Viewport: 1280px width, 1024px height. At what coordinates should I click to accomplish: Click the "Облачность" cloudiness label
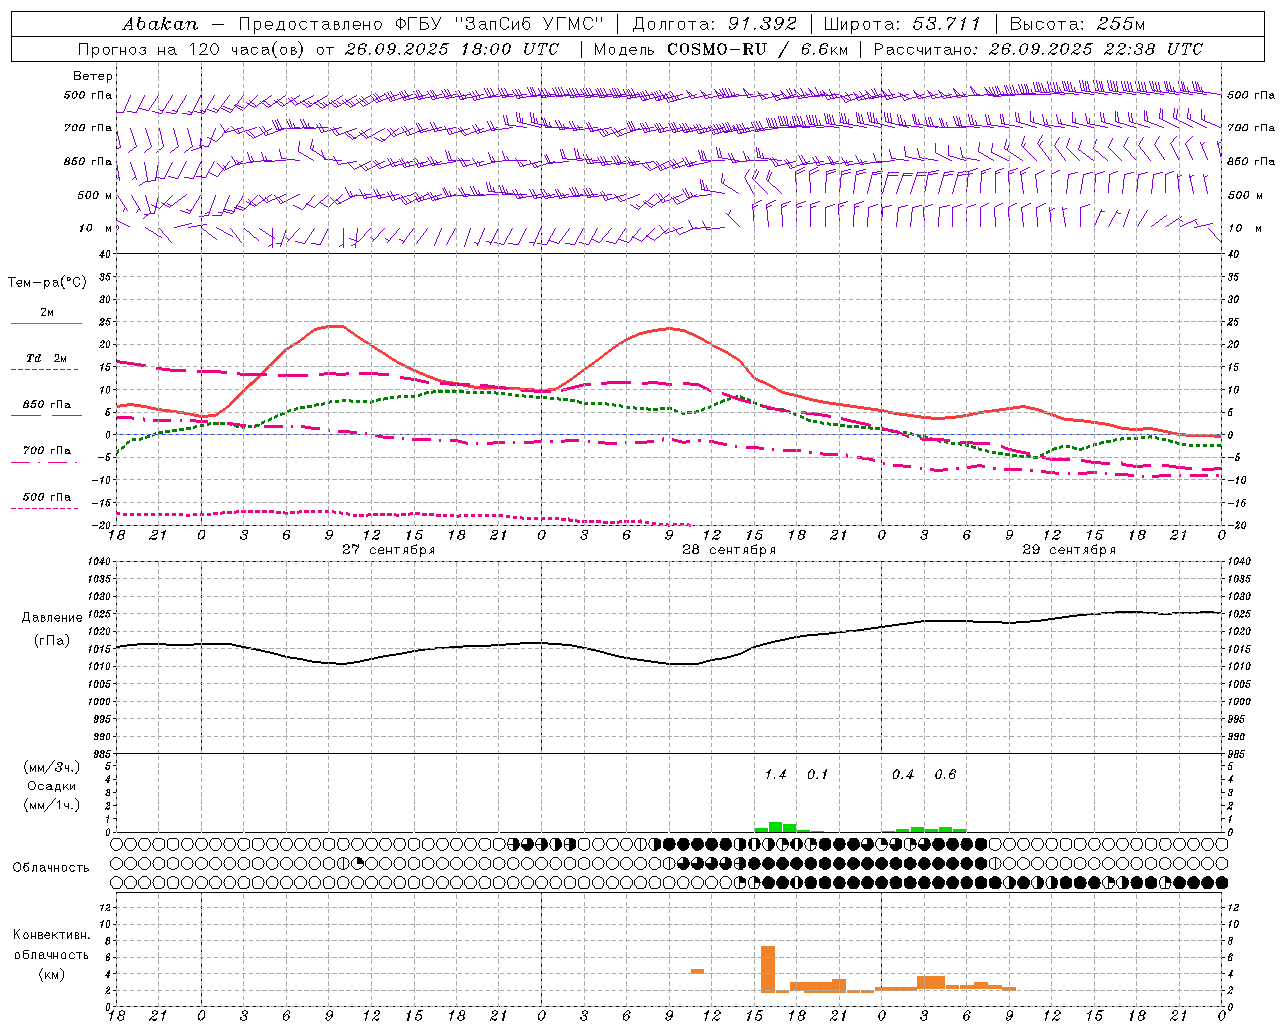point(51,868)
